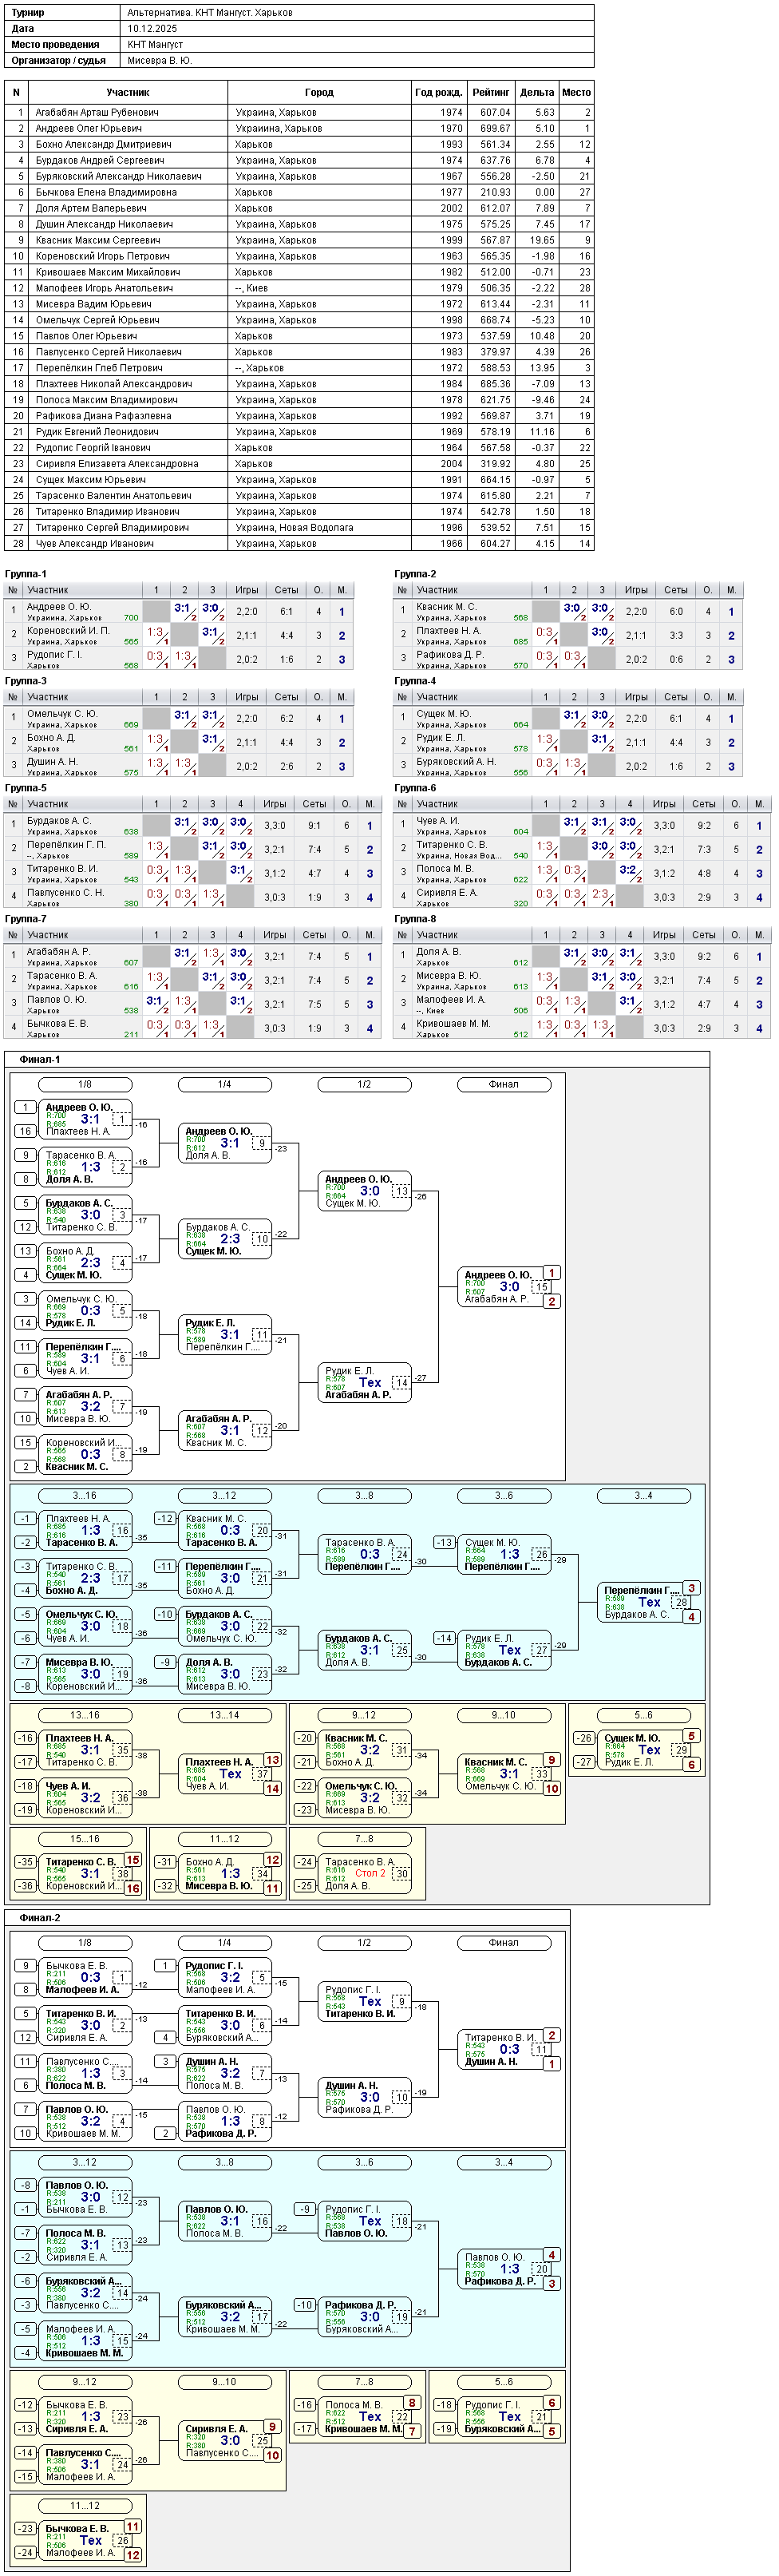
Task: Click city cell 'Украина, Новая Водолага'
Action: pyautogui.click(x=294, y=529)
